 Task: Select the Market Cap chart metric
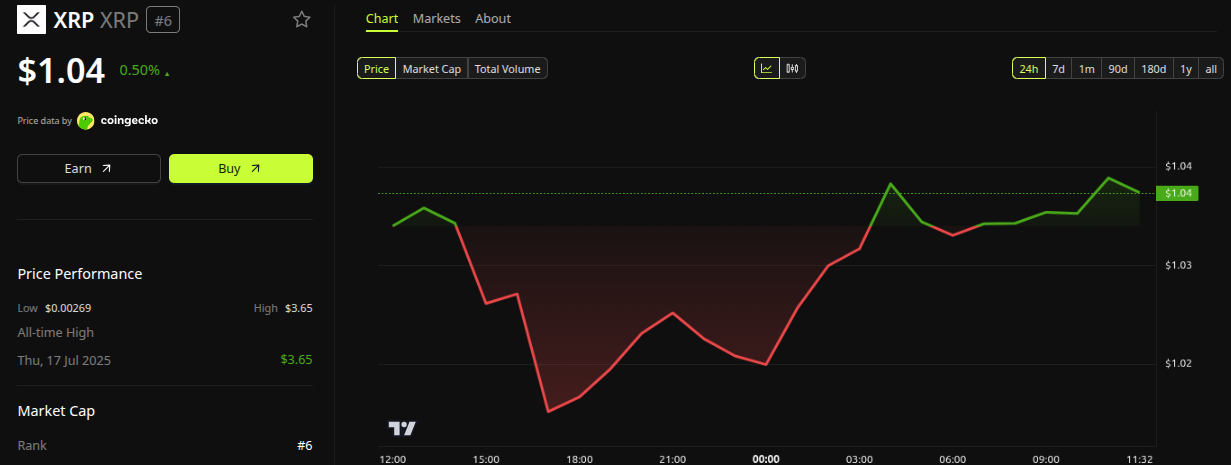click(432, 69)
